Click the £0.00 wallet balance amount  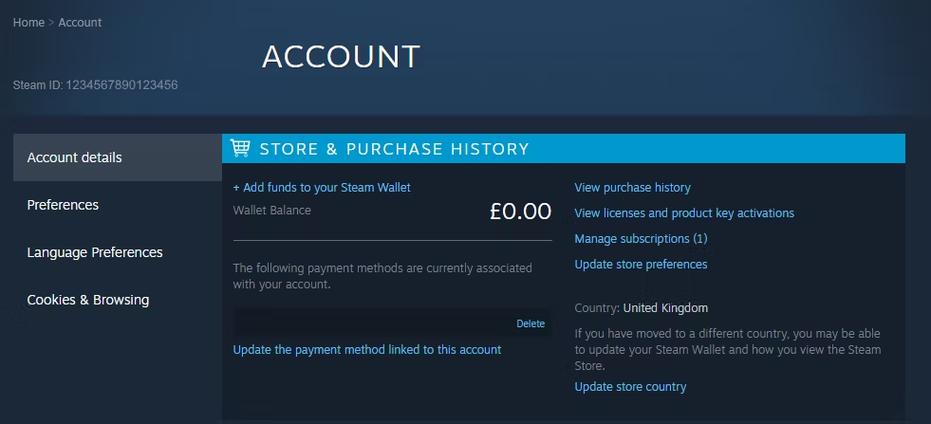click(521, 211)
